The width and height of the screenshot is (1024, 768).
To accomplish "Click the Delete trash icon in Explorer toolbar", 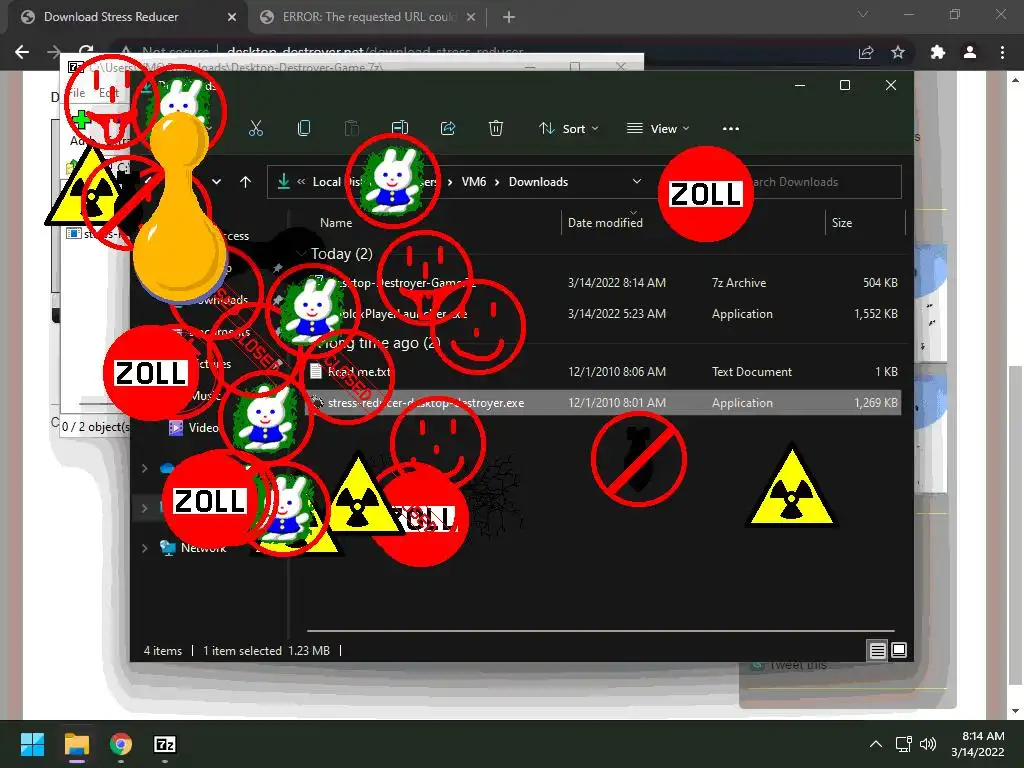I will coord(496,129).
